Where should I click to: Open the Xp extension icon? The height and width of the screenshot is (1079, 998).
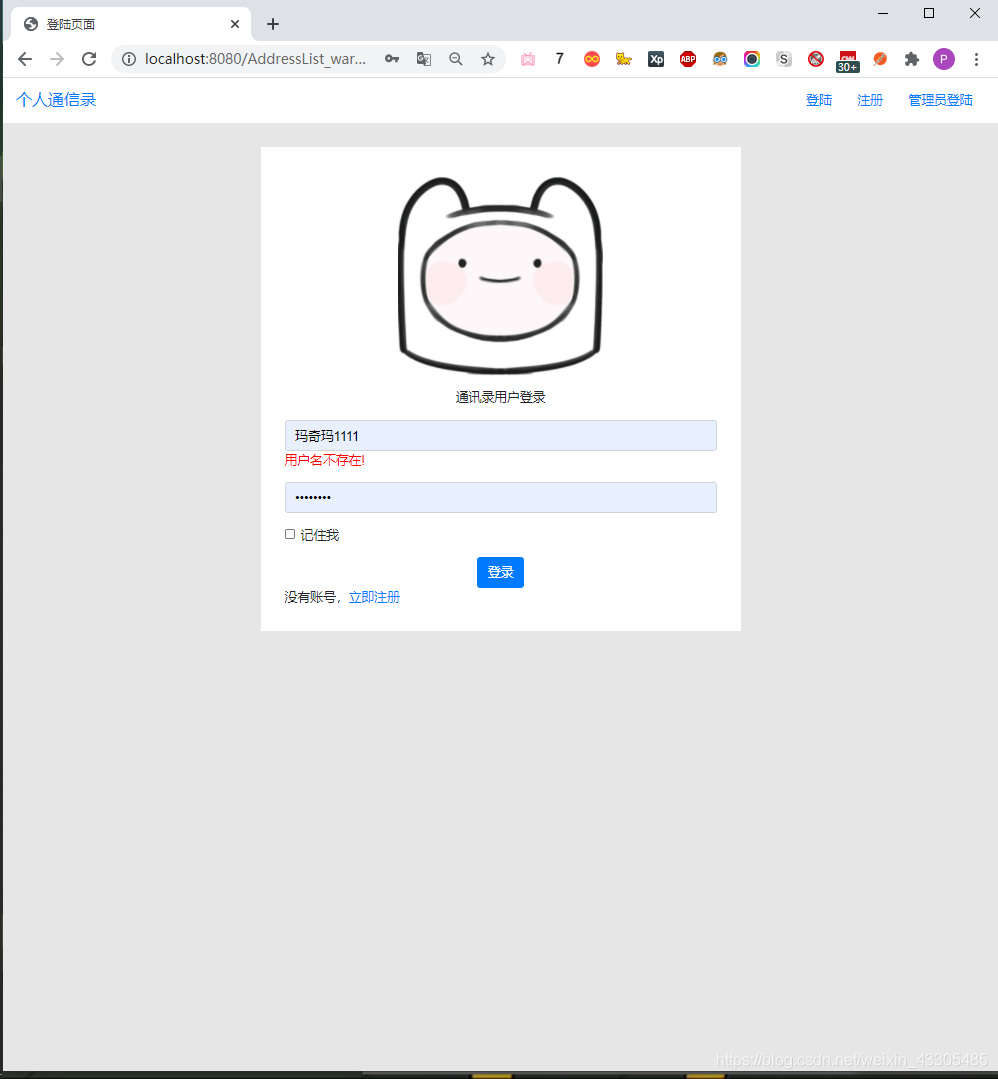click(x=656, y=59)
